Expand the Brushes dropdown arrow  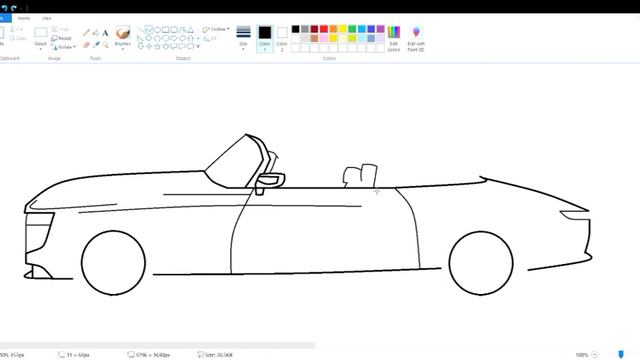pos(123,49)
